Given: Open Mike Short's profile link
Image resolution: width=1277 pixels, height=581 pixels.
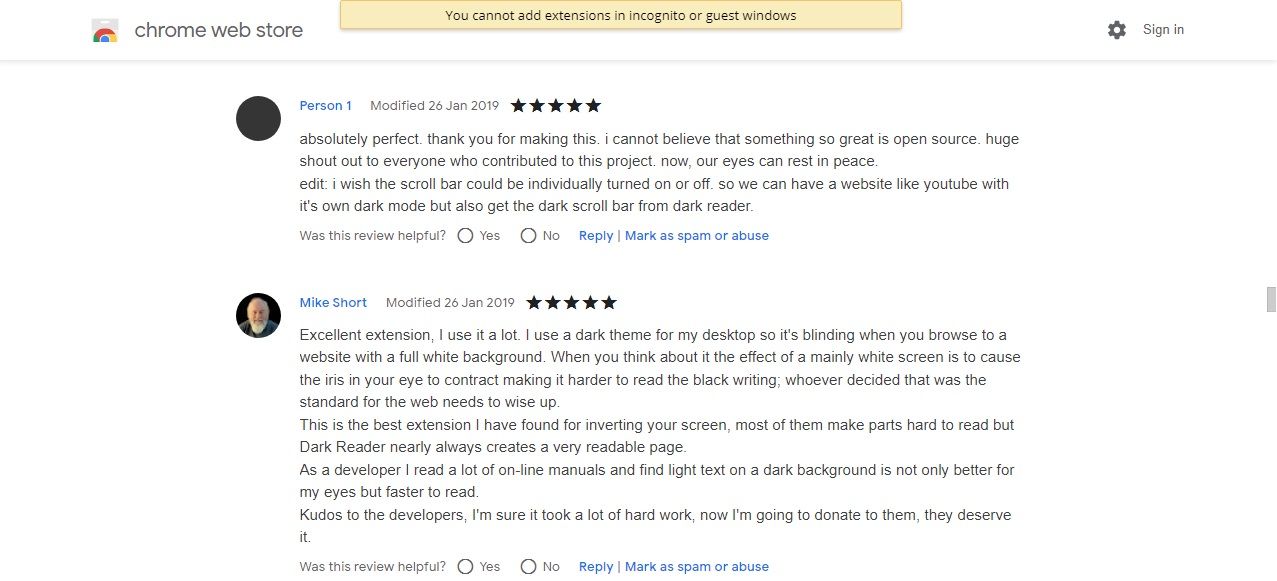Looking at the screenshot, I should pyautogui.click(x=333, y=302).
